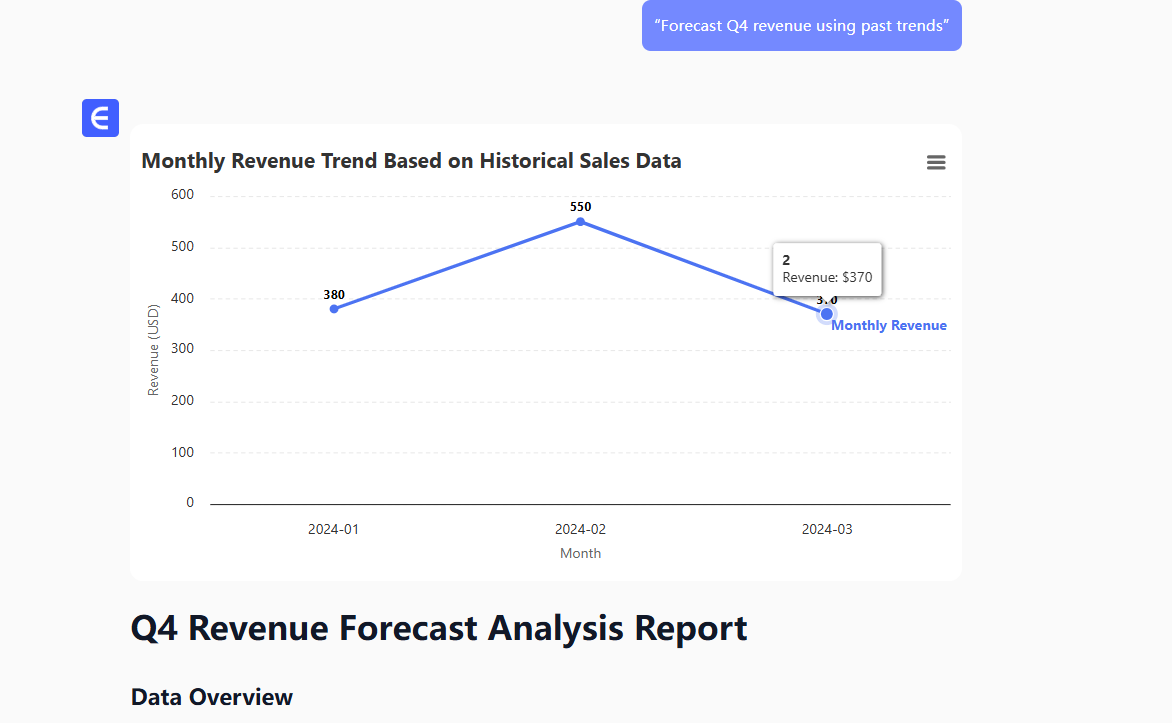Click the 600 y-axis tick label
1172x723 pixels.
point(182,194)
